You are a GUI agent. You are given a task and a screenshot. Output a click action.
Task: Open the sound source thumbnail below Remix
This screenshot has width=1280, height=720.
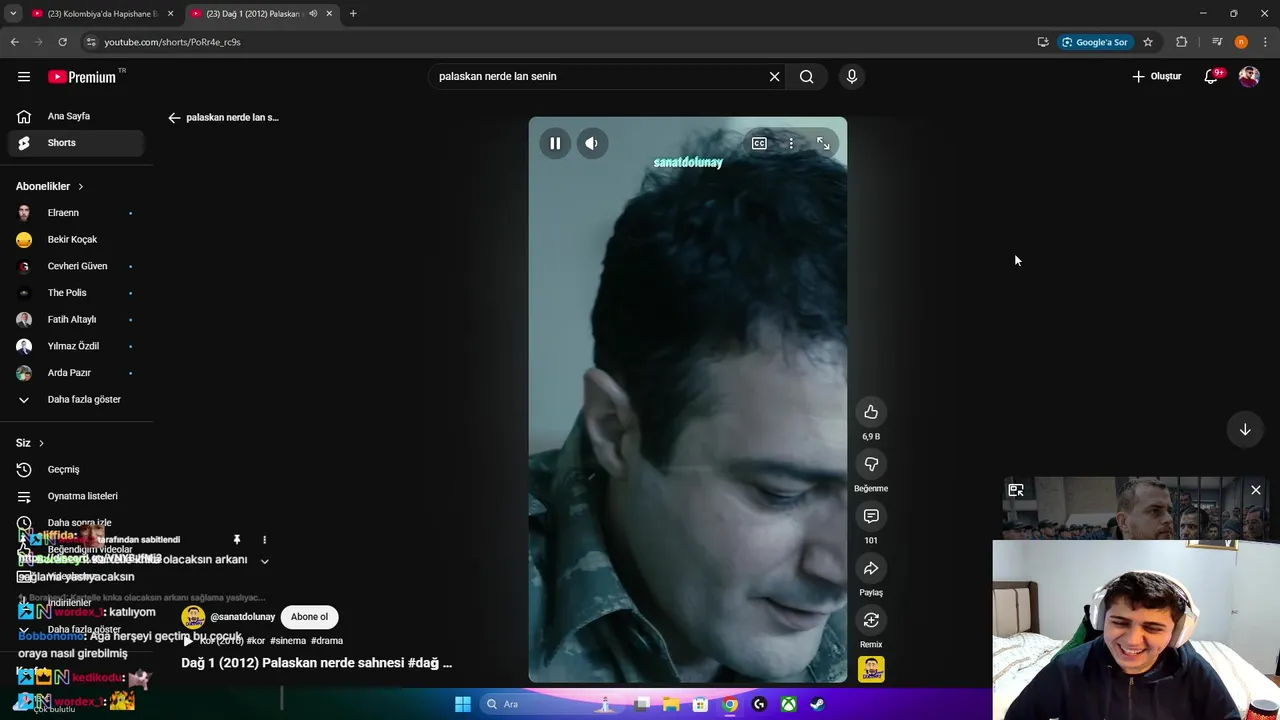point(871,669)
